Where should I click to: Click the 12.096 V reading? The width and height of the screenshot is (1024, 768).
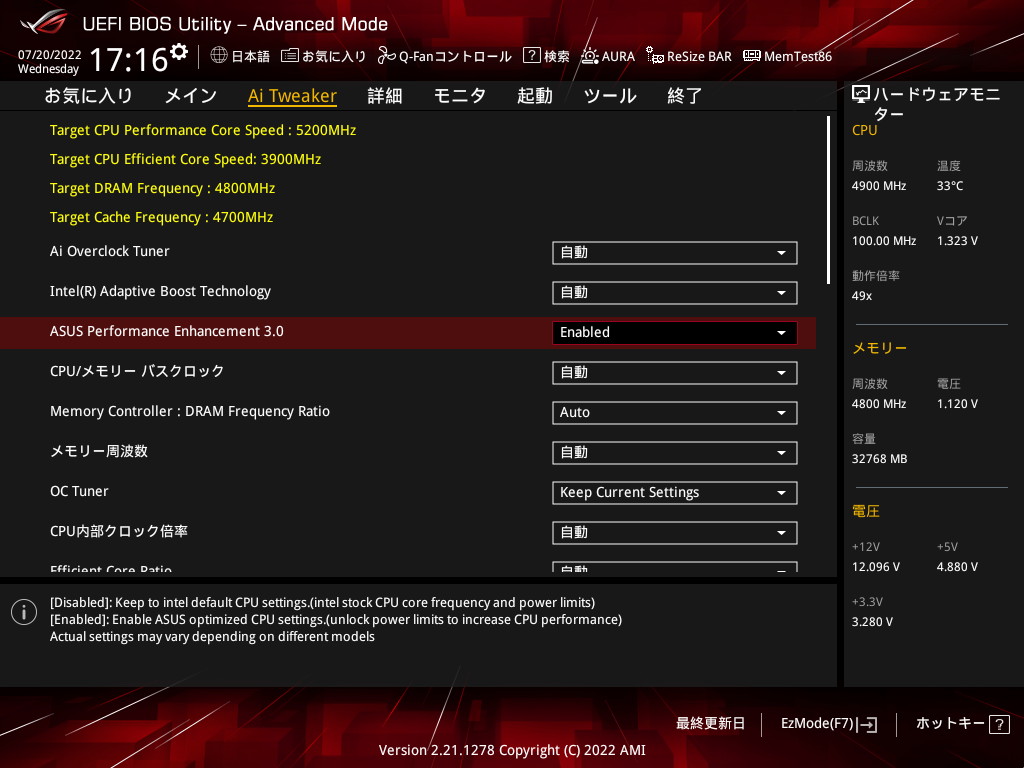pyautogui.click(x=876, y=567)
